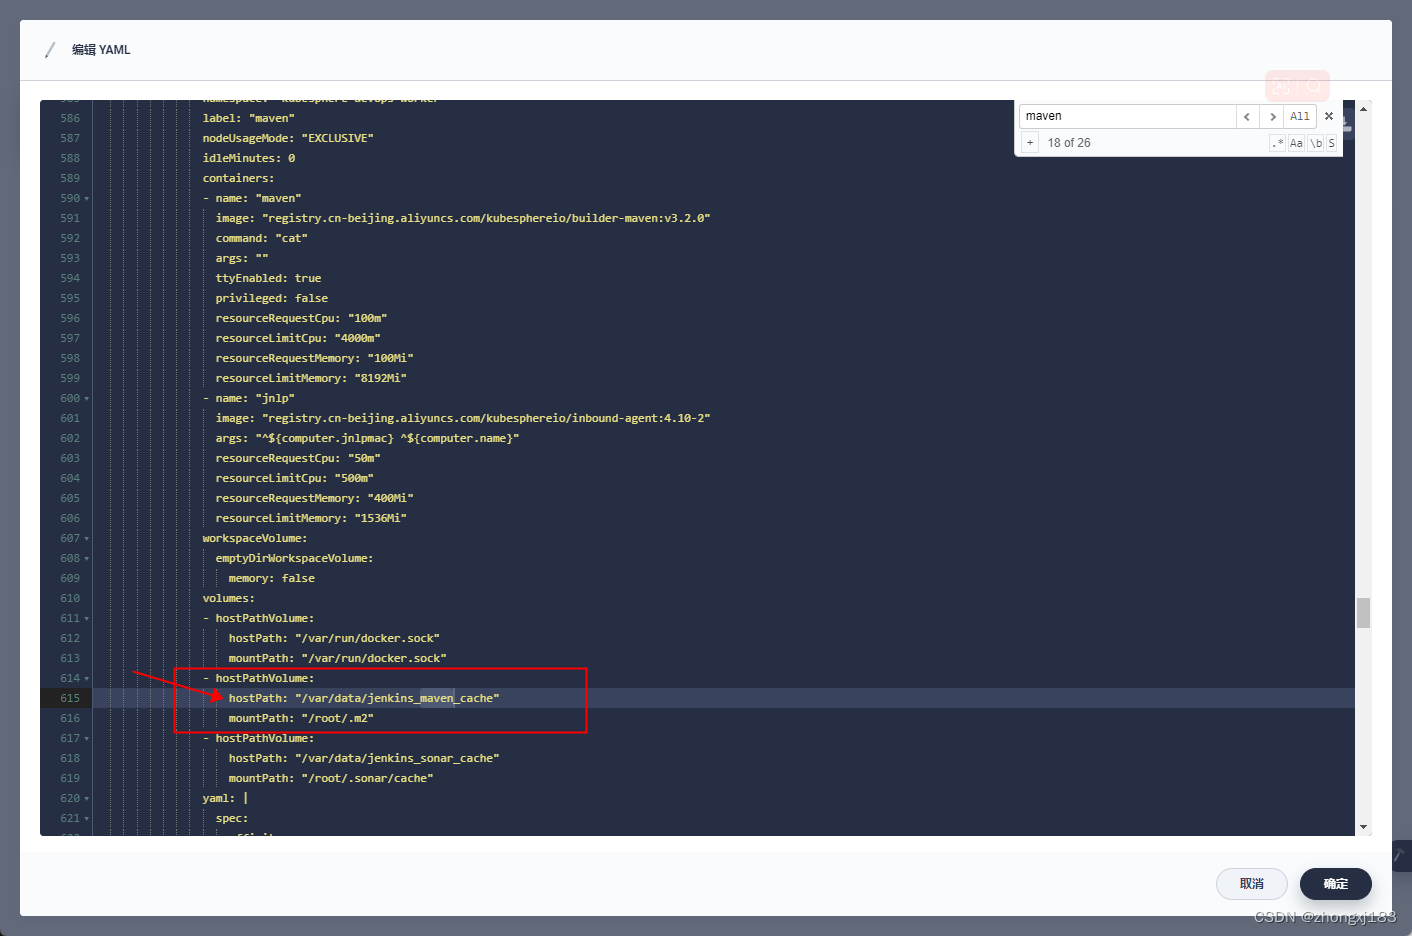Click the editor vertical scrollbar thumb
1412x936 pixels.
[1363, 613]
